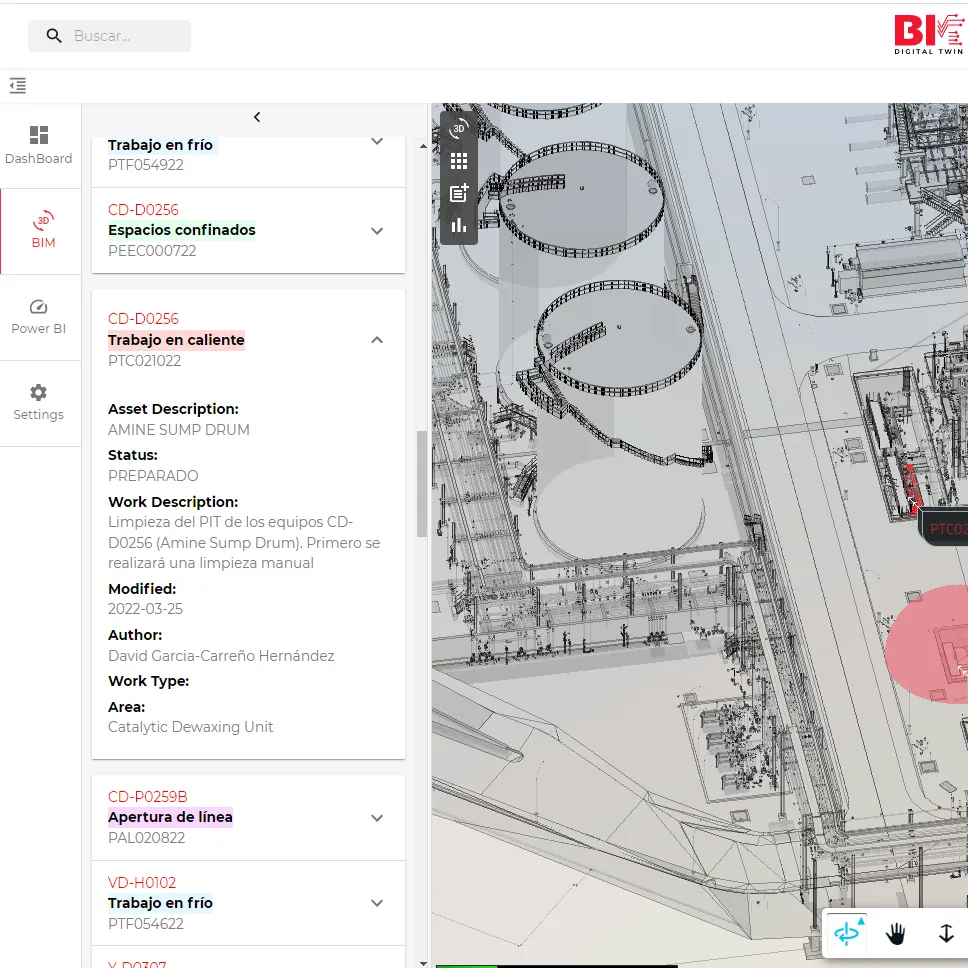The height and width of the screenshot is (968, 968).
Task: Click the add-note icon in the viewer toolbar
Action: (x=459, y=192)
